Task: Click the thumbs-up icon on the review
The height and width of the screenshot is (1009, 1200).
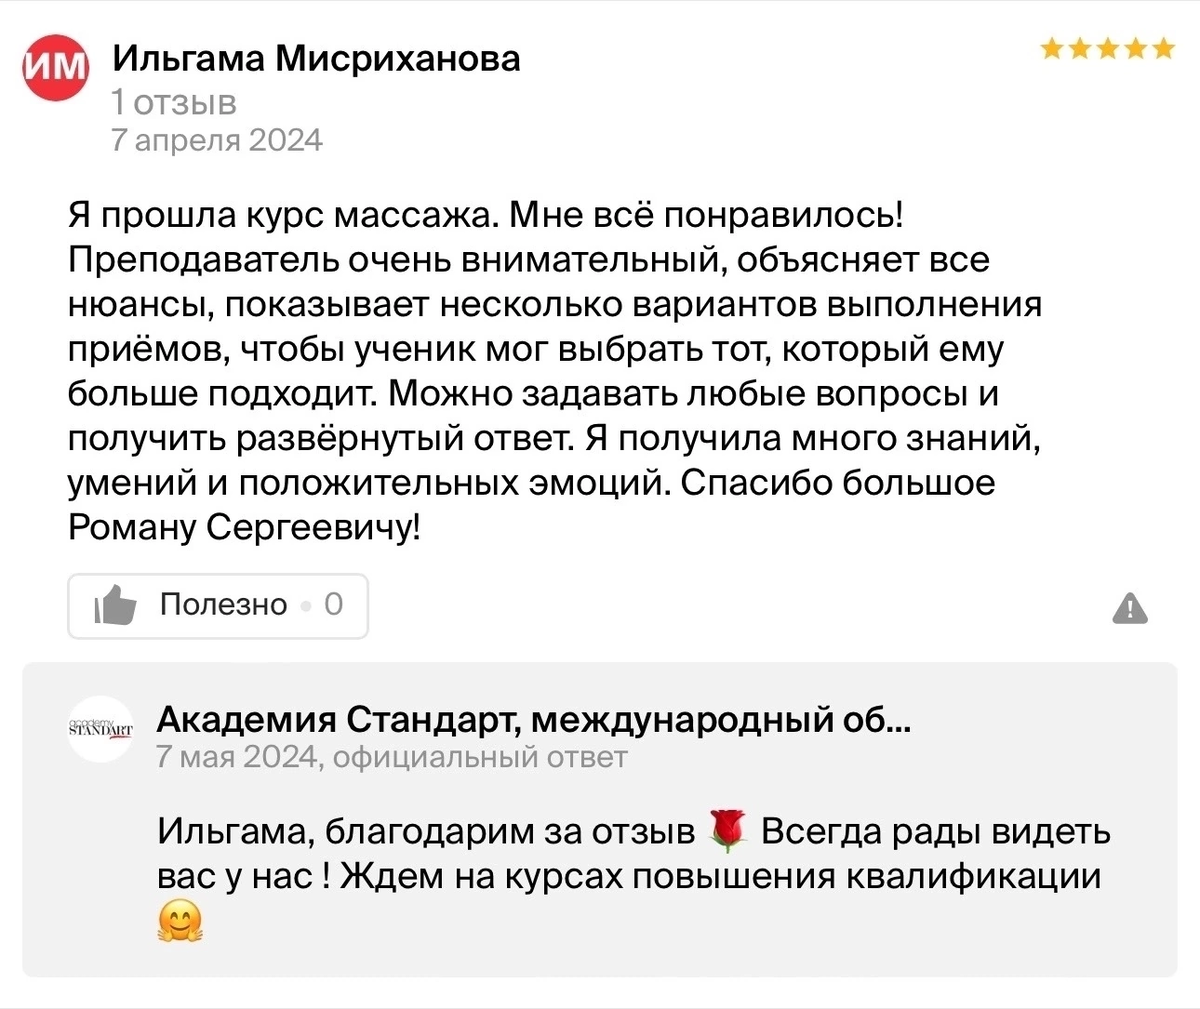Action: click(115, 605)
